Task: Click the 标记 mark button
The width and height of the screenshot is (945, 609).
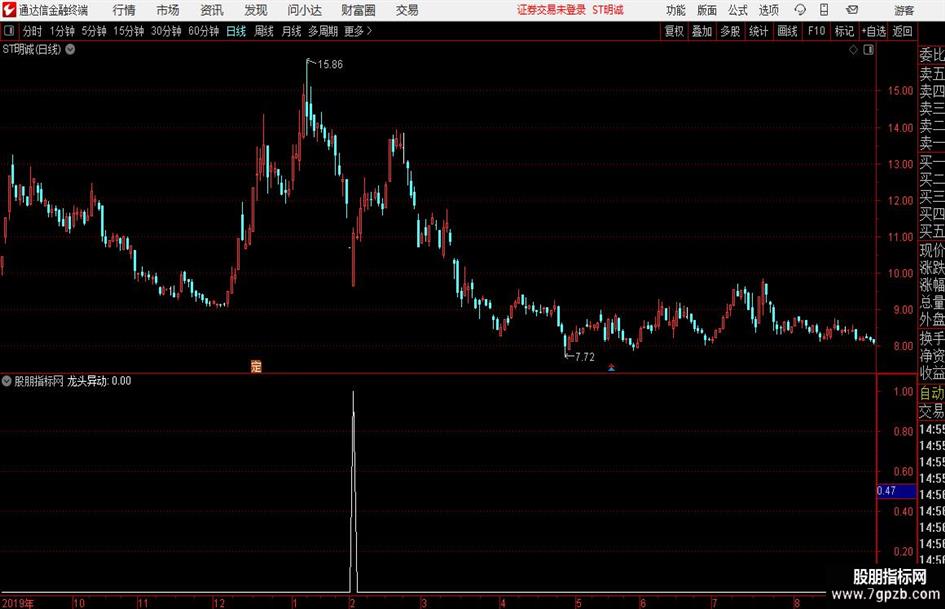Action: pyautogui.click(x=844, y=31)
